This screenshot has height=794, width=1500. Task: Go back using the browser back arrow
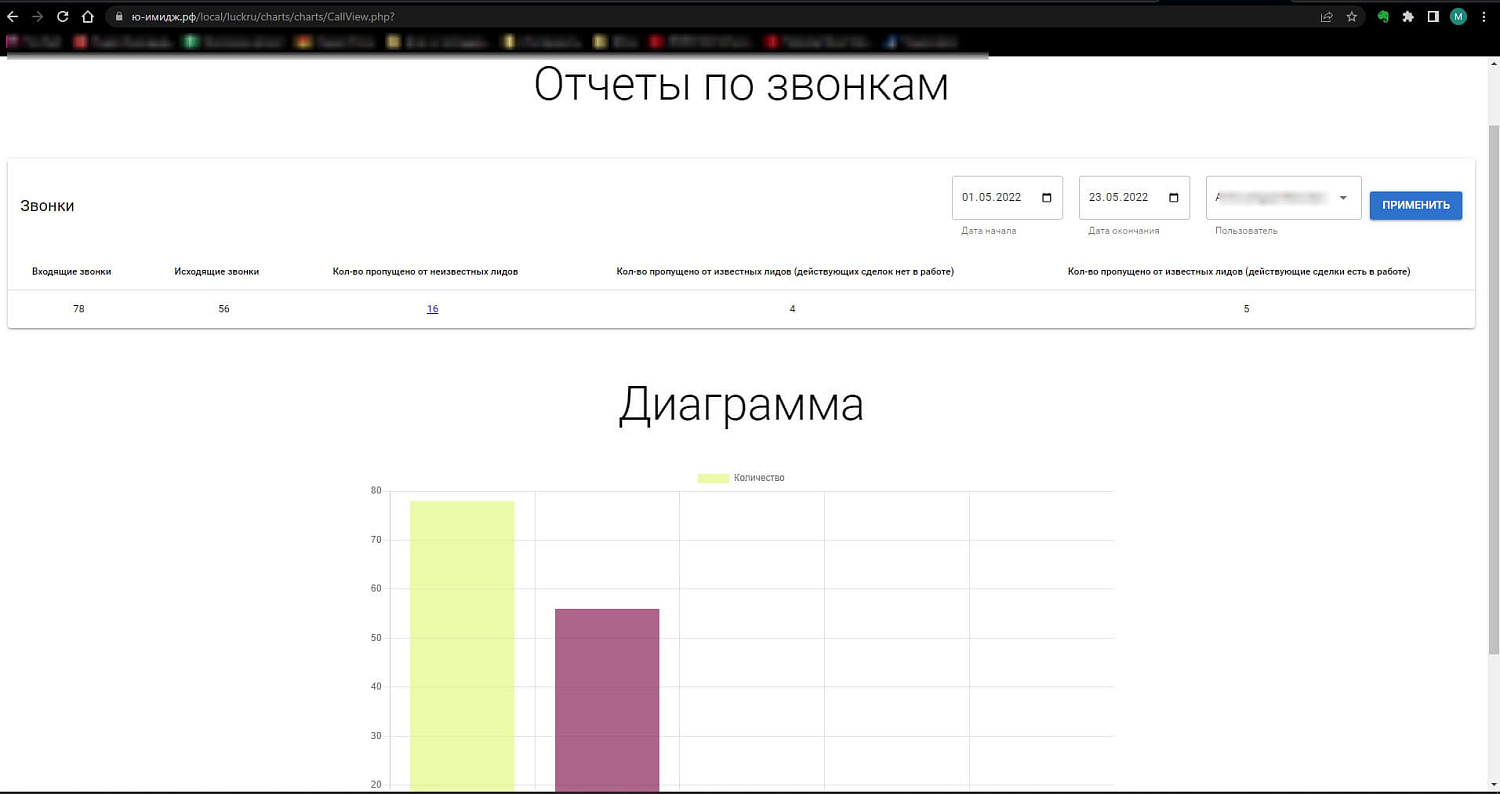point(14,16)
